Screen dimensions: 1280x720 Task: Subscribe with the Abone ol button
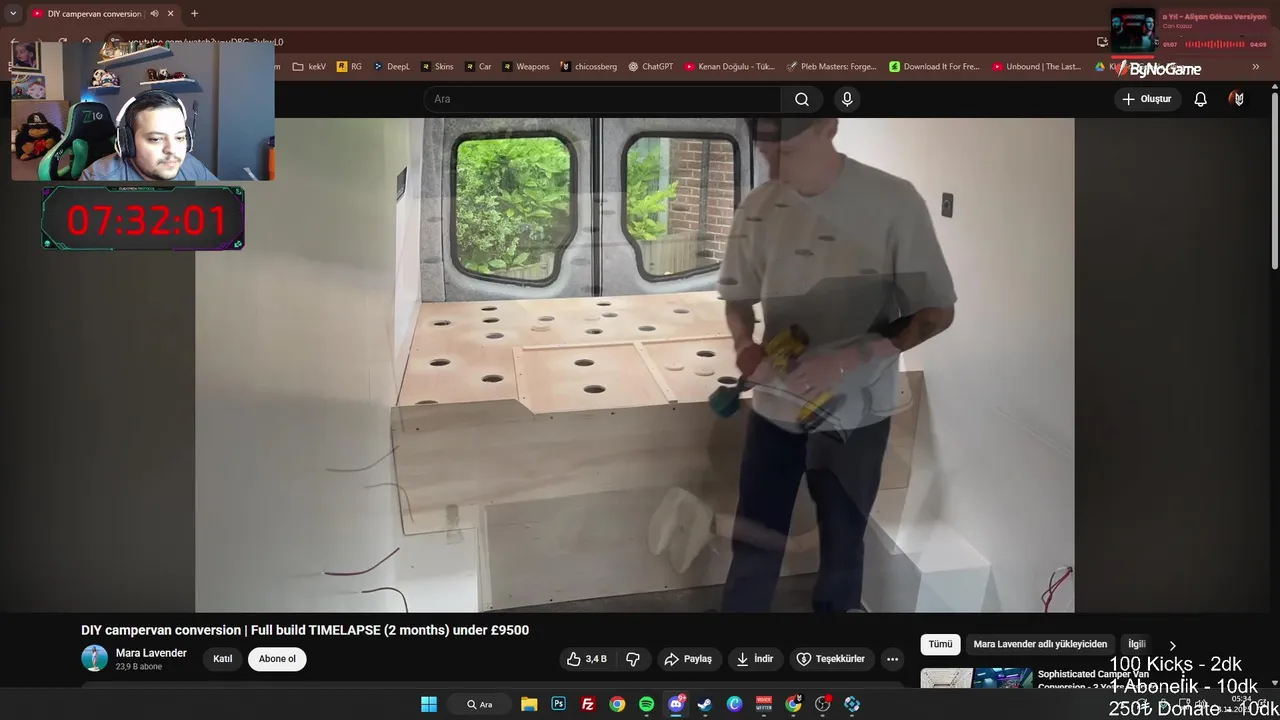pyautogui.click(x=277, y=659)
